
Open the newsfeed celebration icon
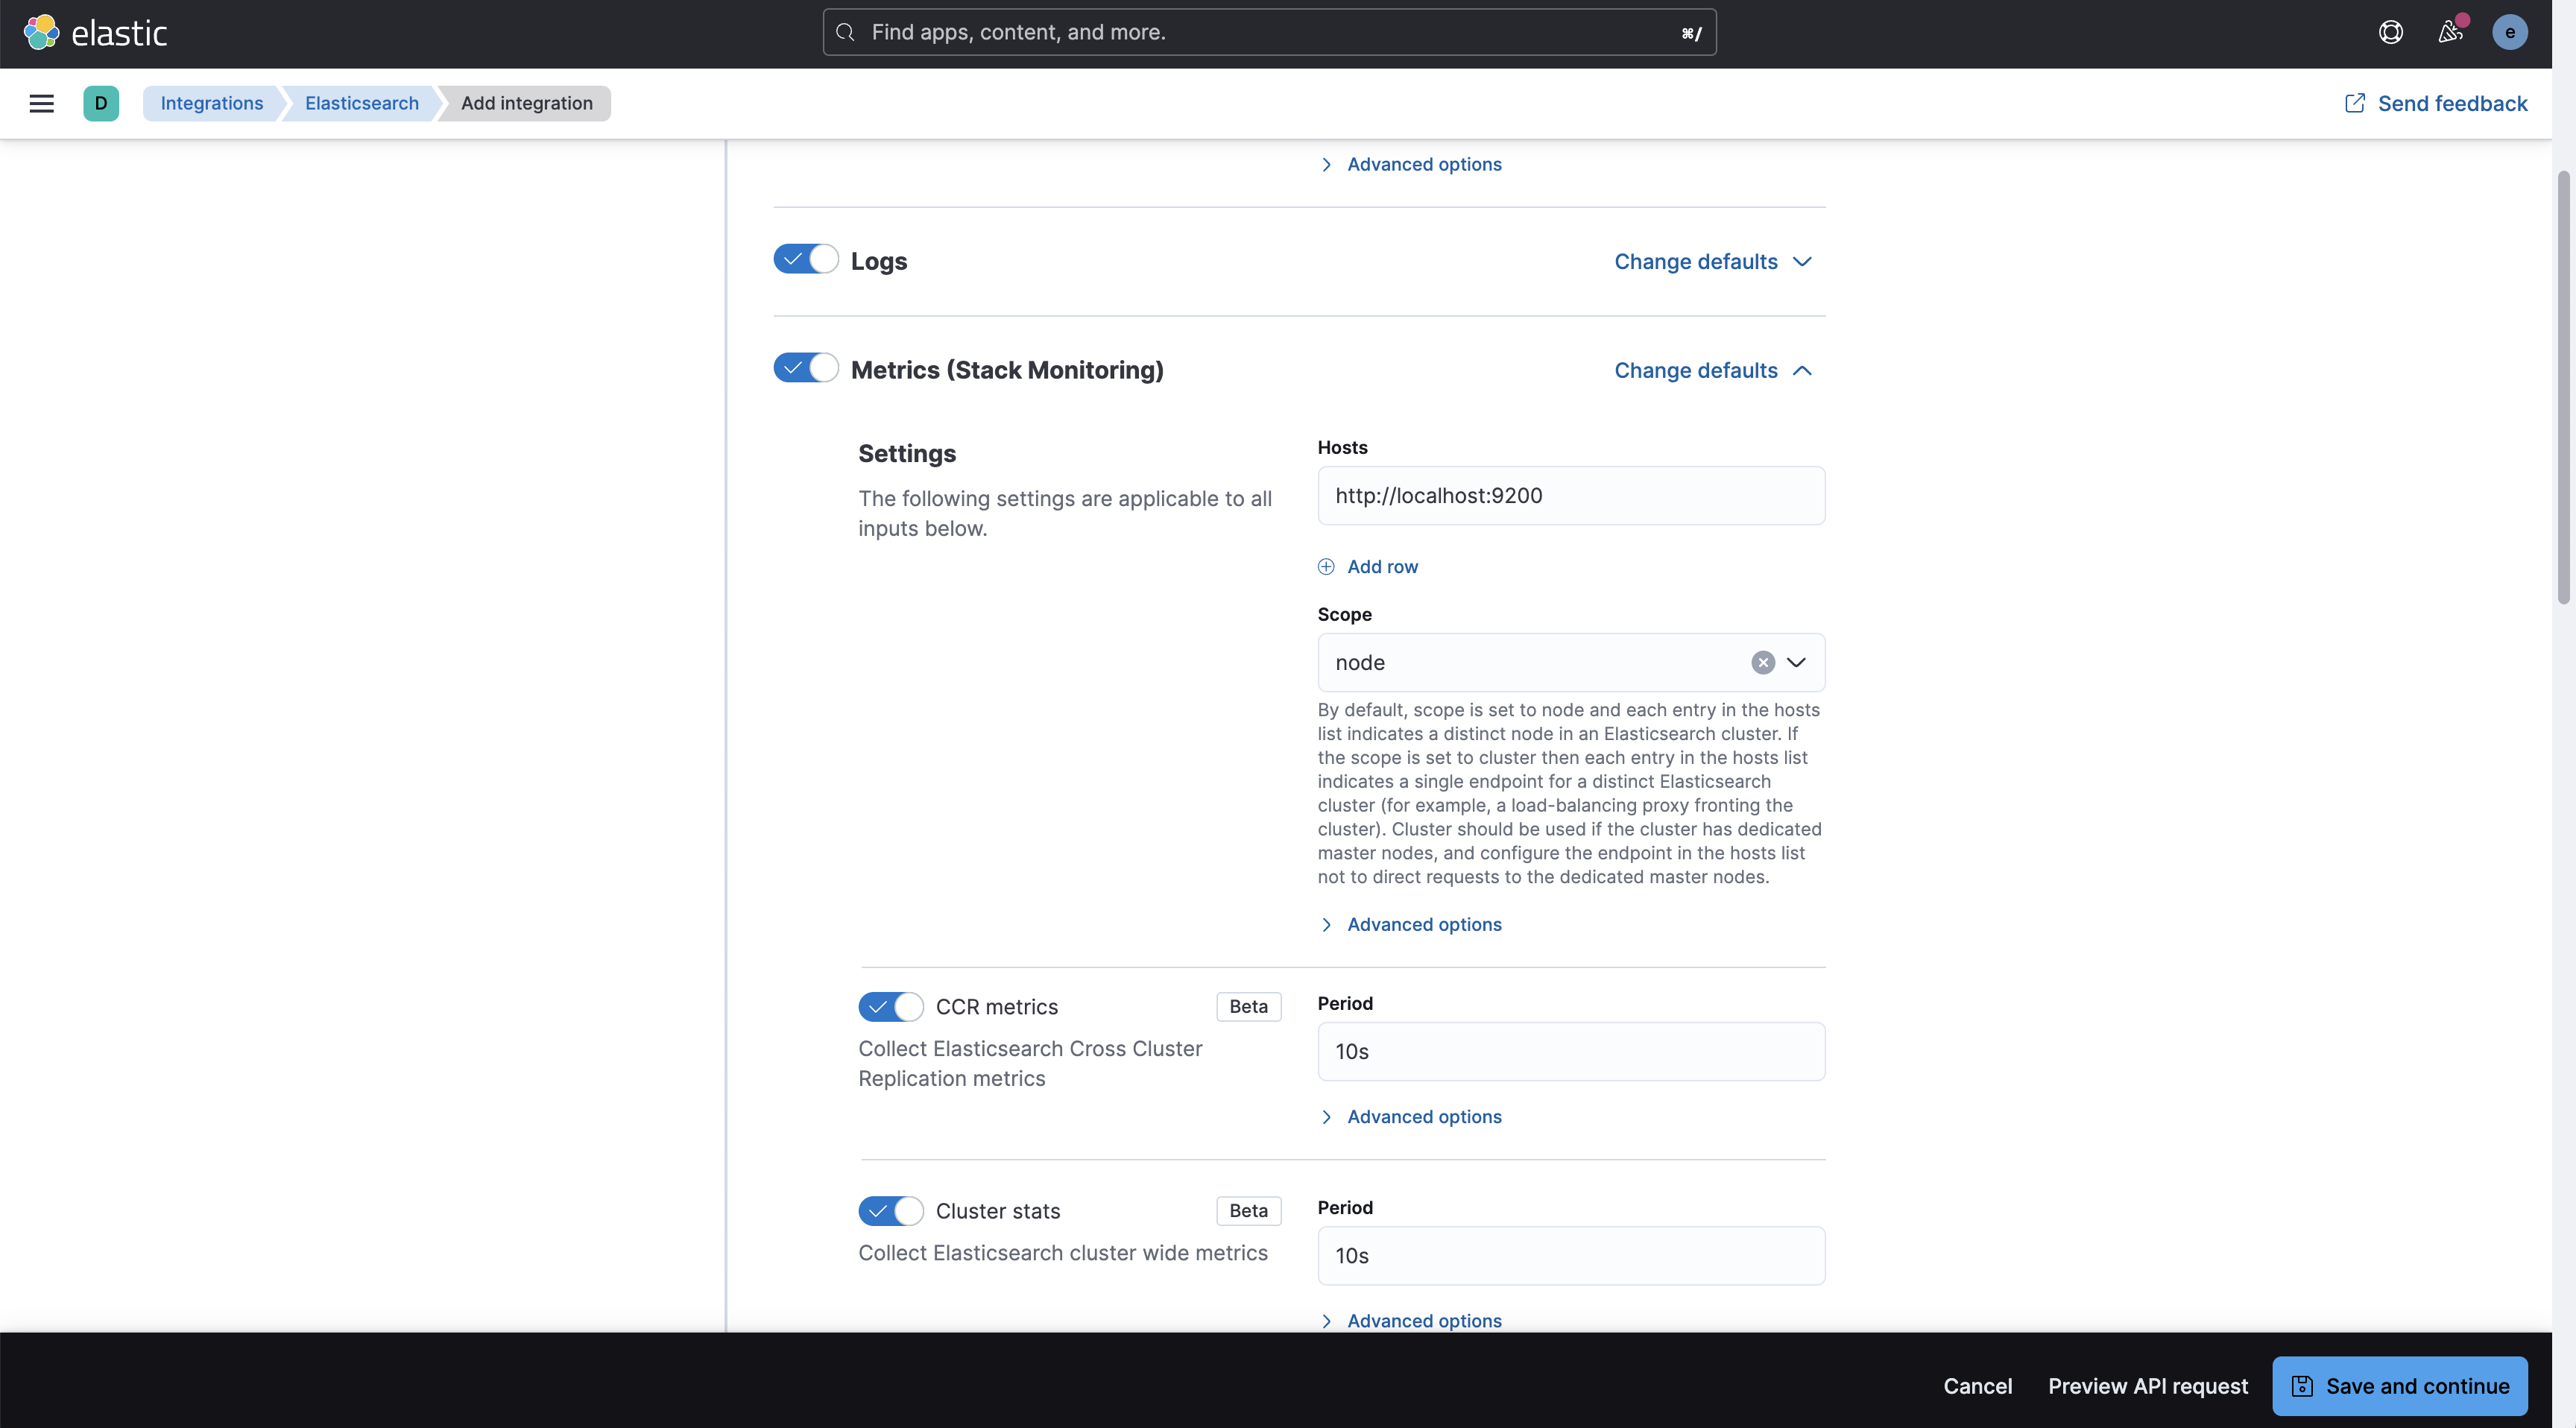click(x=2449, y=32)
